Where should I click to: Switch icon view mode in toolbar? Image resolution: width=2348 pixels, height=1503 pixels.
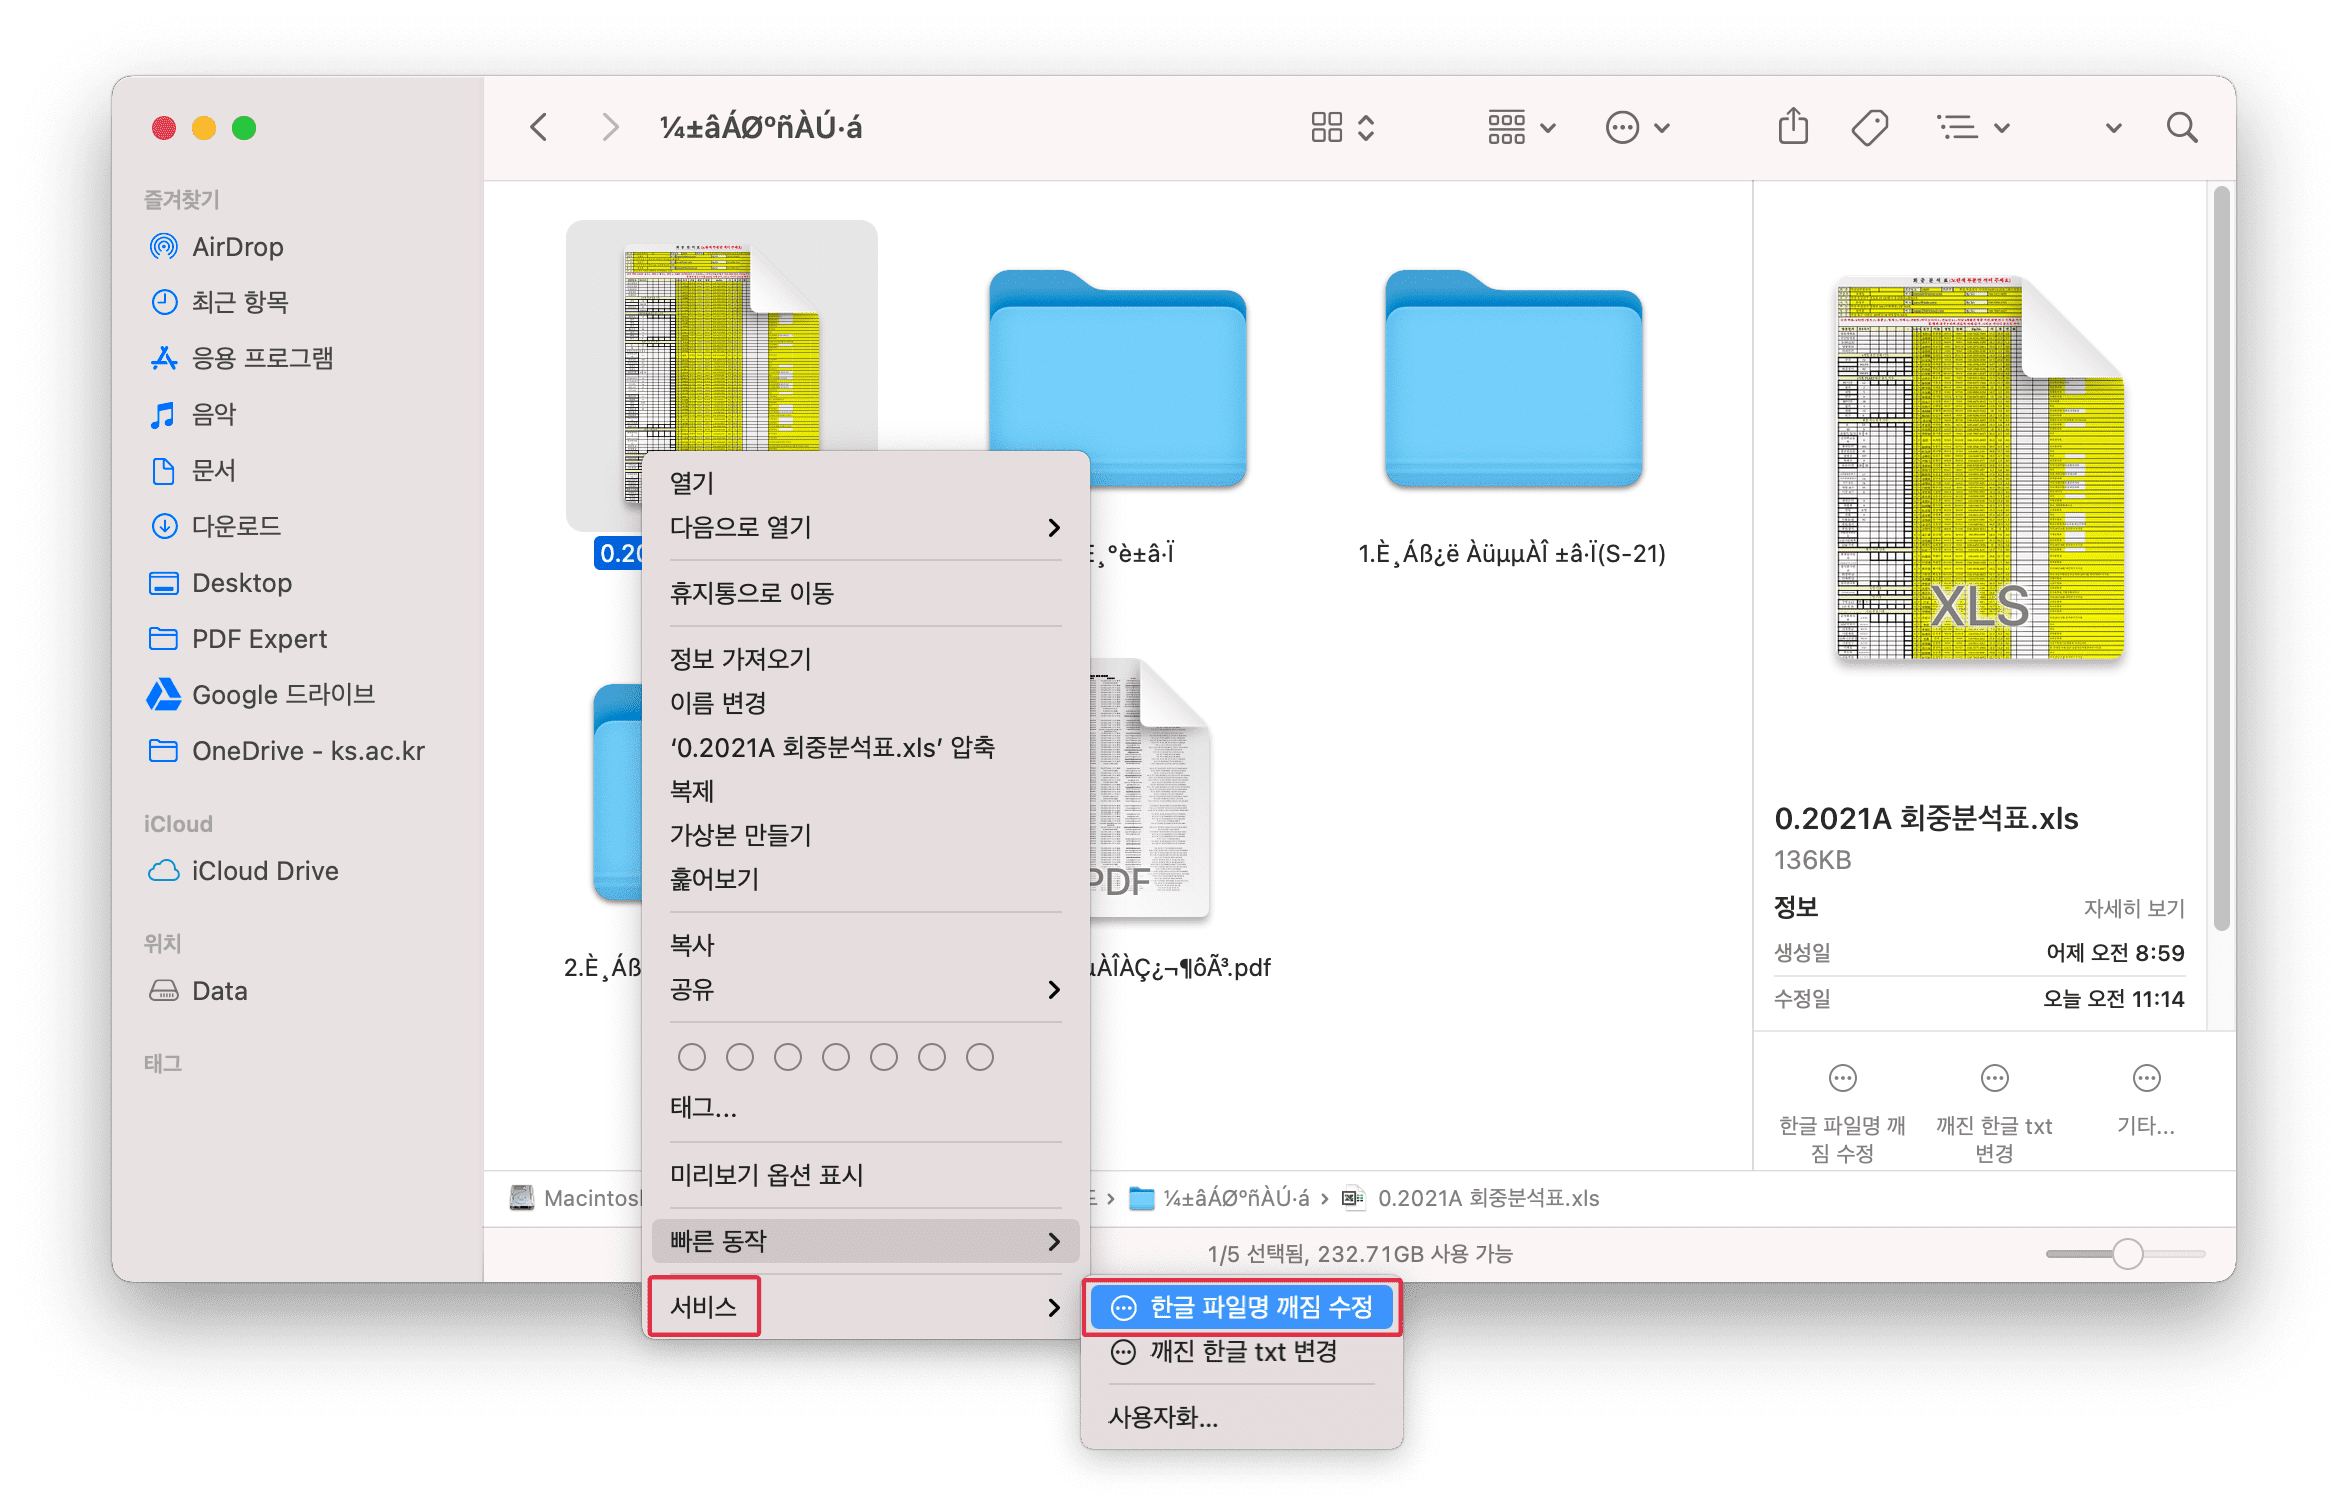(x=1343, y=128)
